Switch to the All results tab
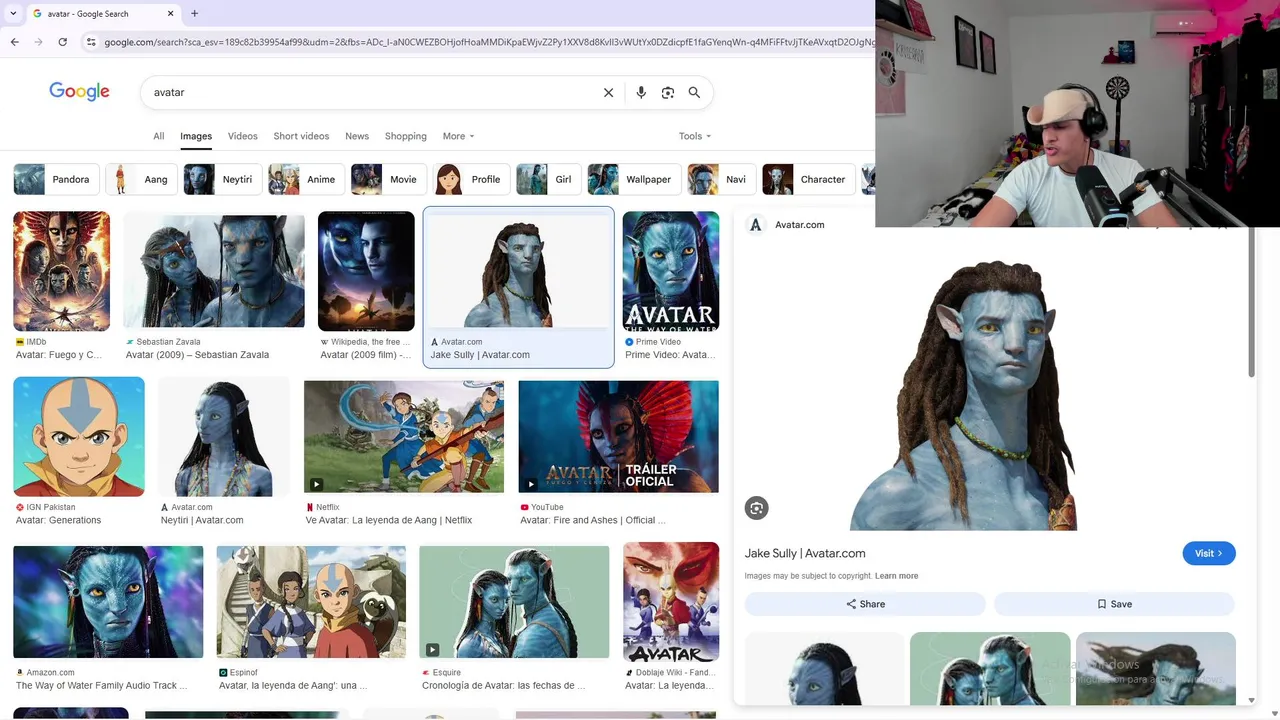This screenshot has width=1280, height=720. coord(158,136)
